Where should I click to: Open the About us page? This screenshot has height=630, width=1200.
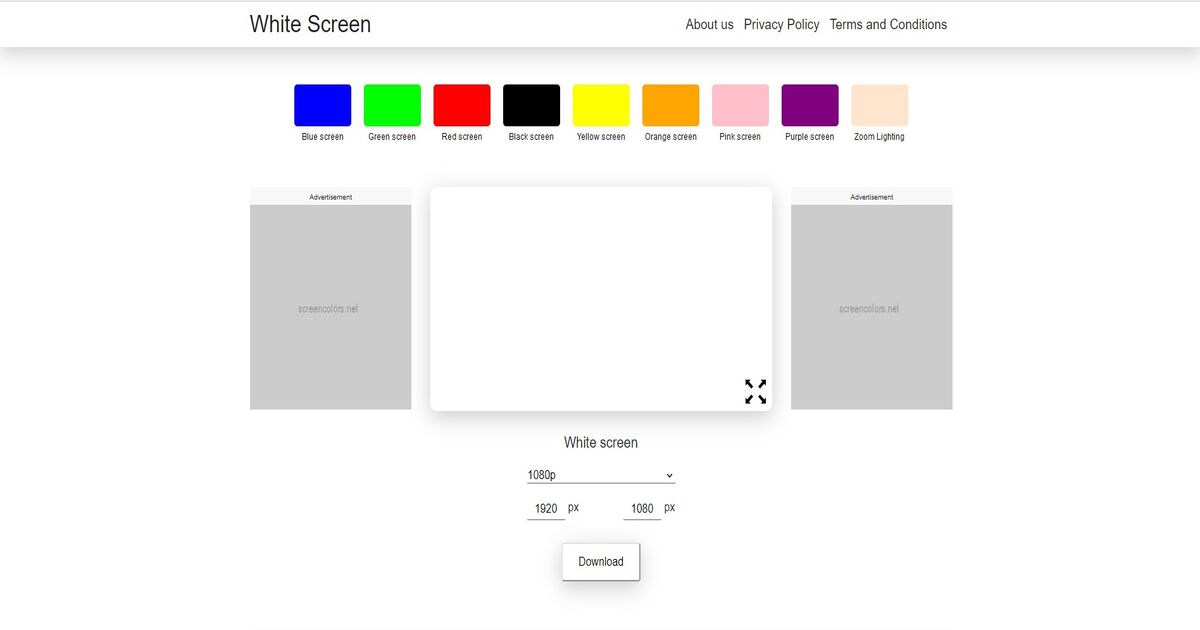point(709,24)
